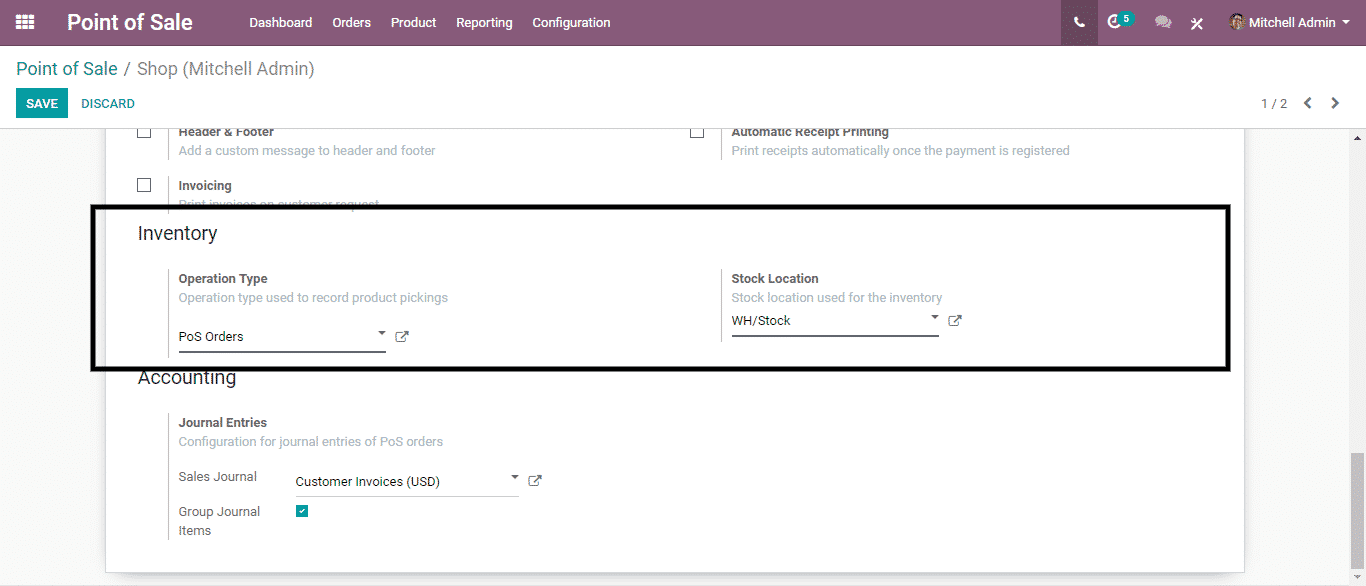Click Discard to cancel changes
Image resolution: width=1366 pixels, height=586 pixels.
(108, 103)
